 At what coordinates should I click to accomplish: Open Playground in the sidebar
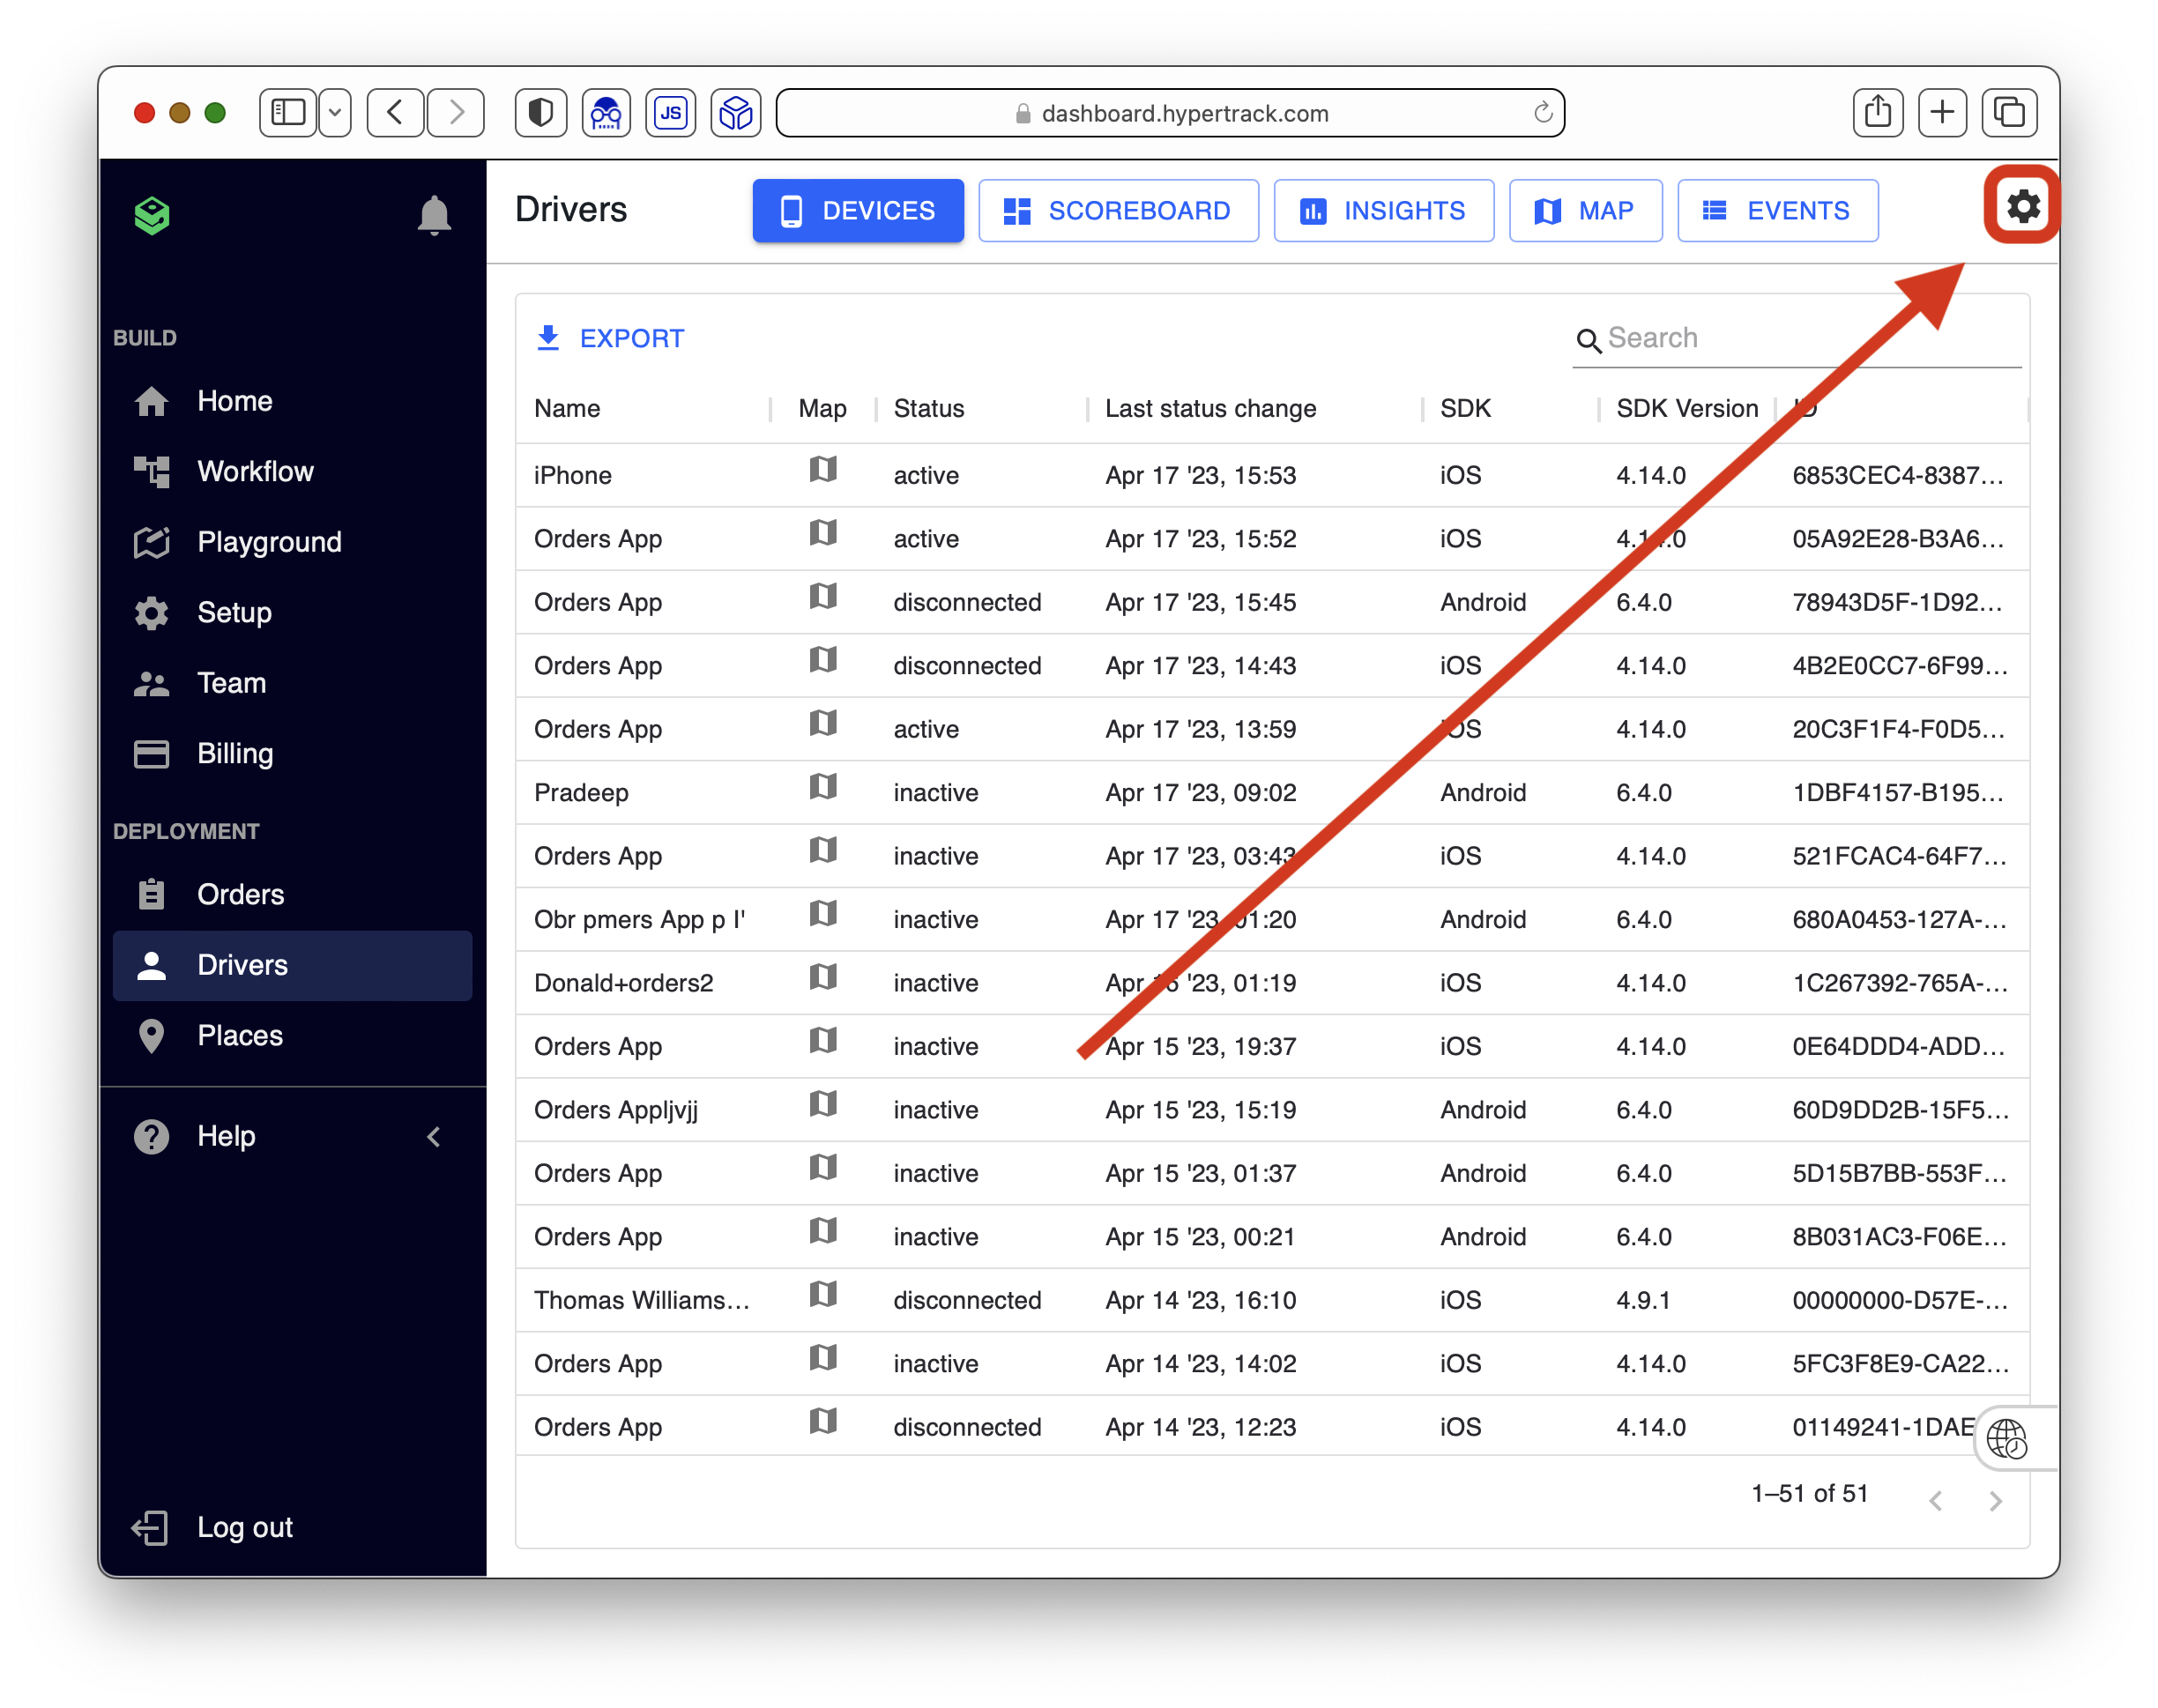[292, 542]
